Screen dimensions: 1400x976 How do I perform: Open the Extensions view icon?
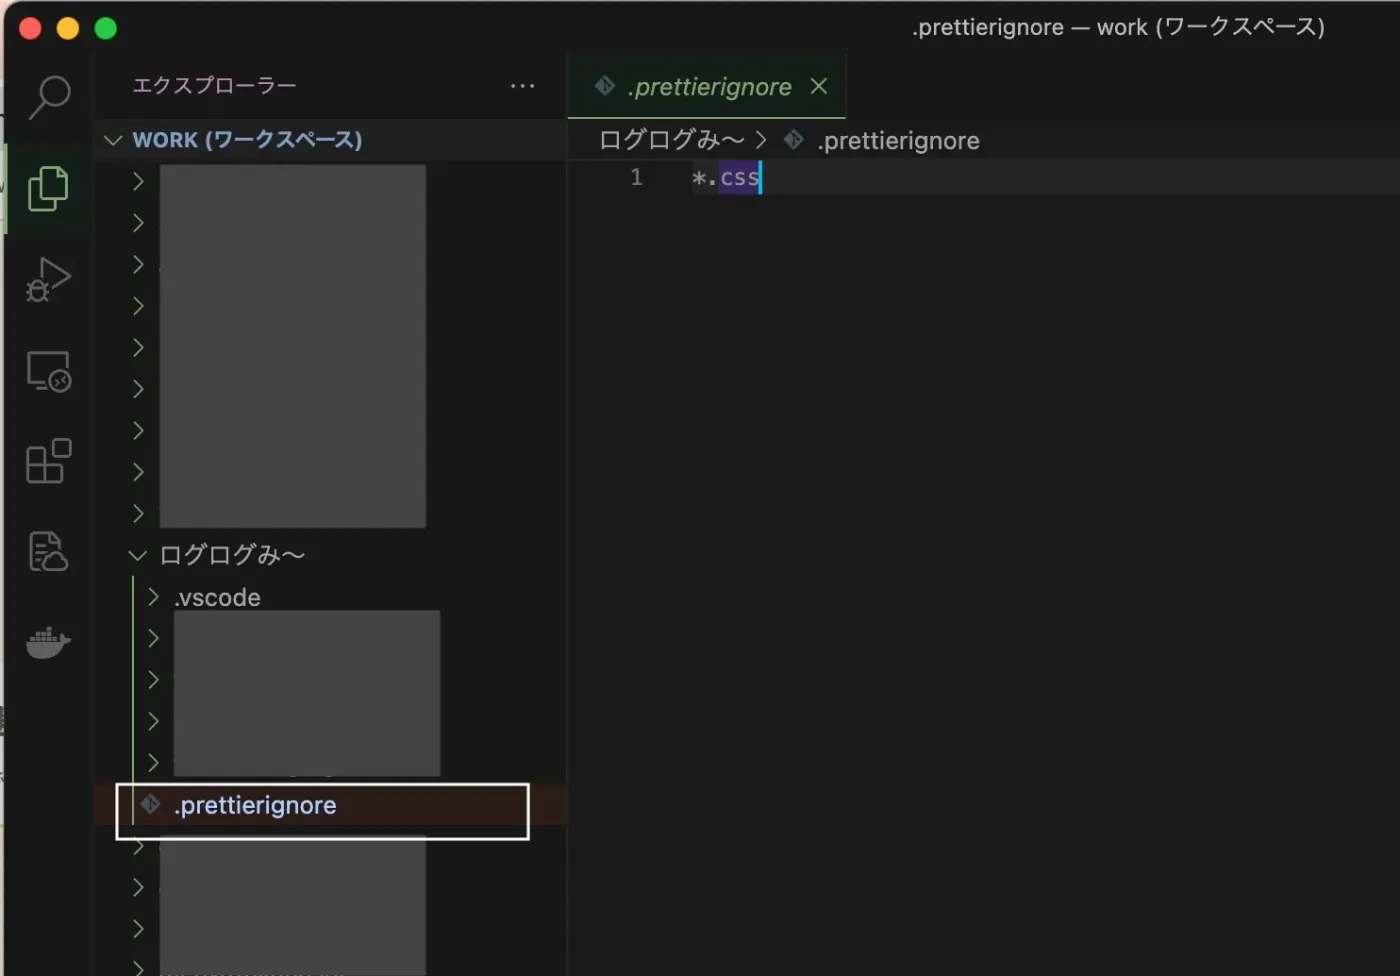click(48, 461)
